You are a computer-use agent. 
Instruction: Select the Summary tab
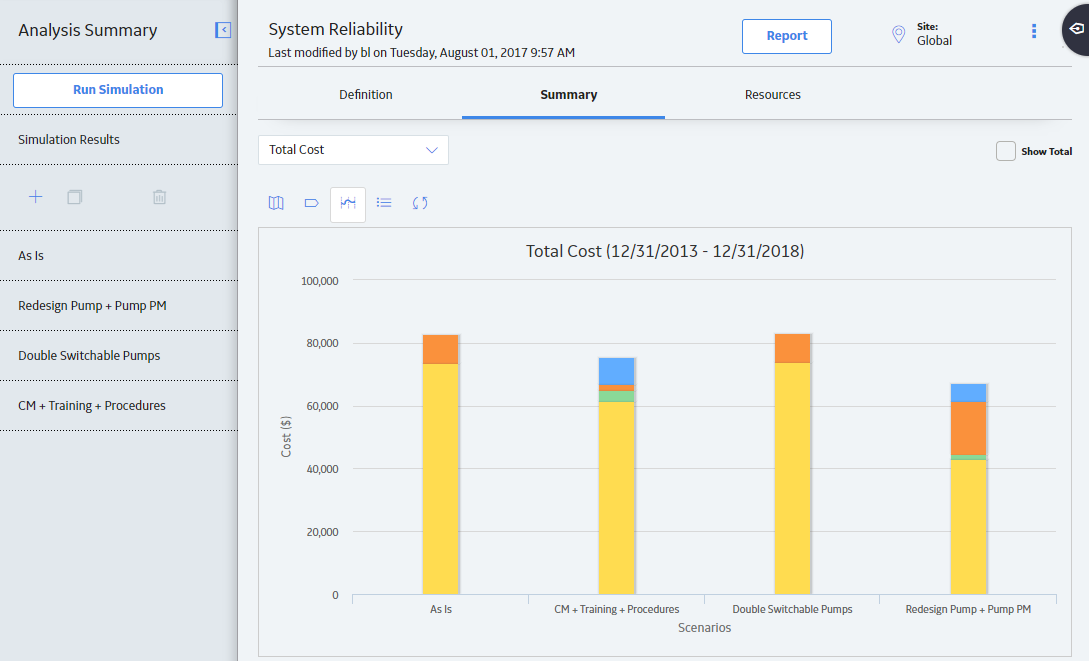coord(569,94)
